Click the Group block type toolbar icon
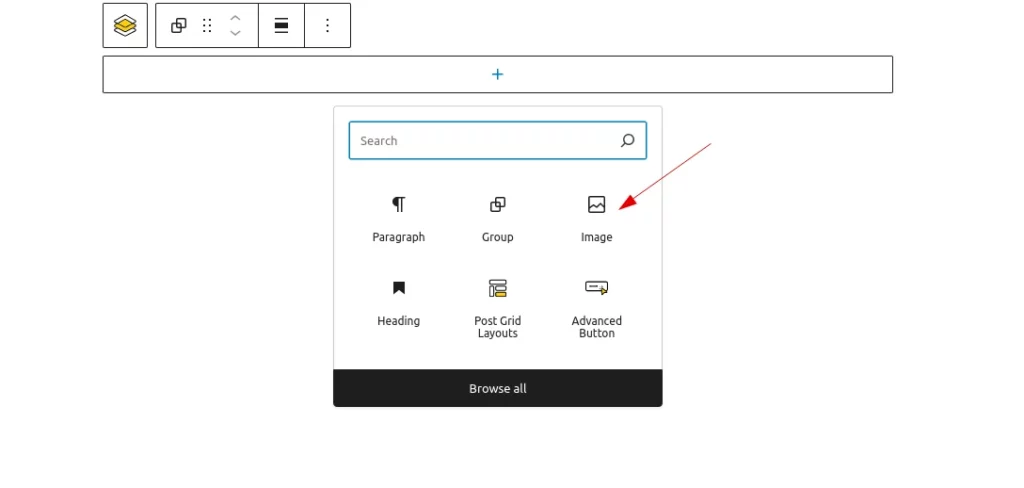This screenshot has height=488, width=1024. coord(179,26)
